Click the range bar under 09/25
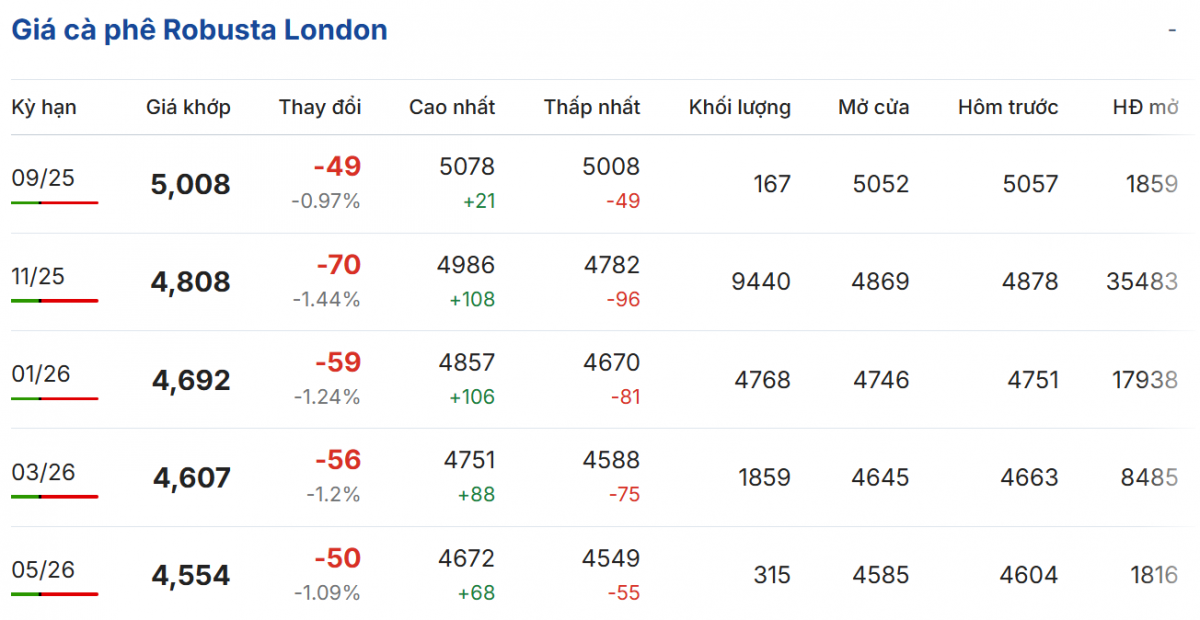Image resolution: width=1200 pixels, height=620 pixels. pos(55,202)
